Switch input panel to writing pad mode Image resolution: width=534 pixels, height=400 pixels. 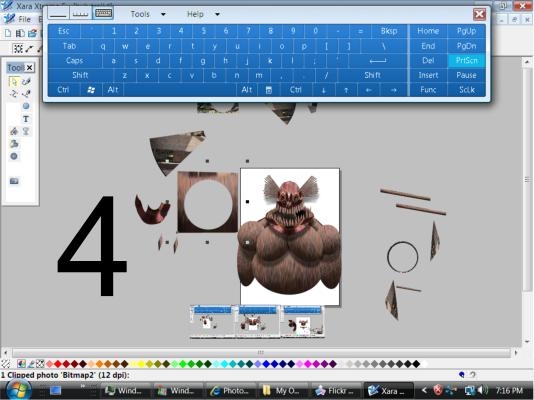click(x=58, y=14)
